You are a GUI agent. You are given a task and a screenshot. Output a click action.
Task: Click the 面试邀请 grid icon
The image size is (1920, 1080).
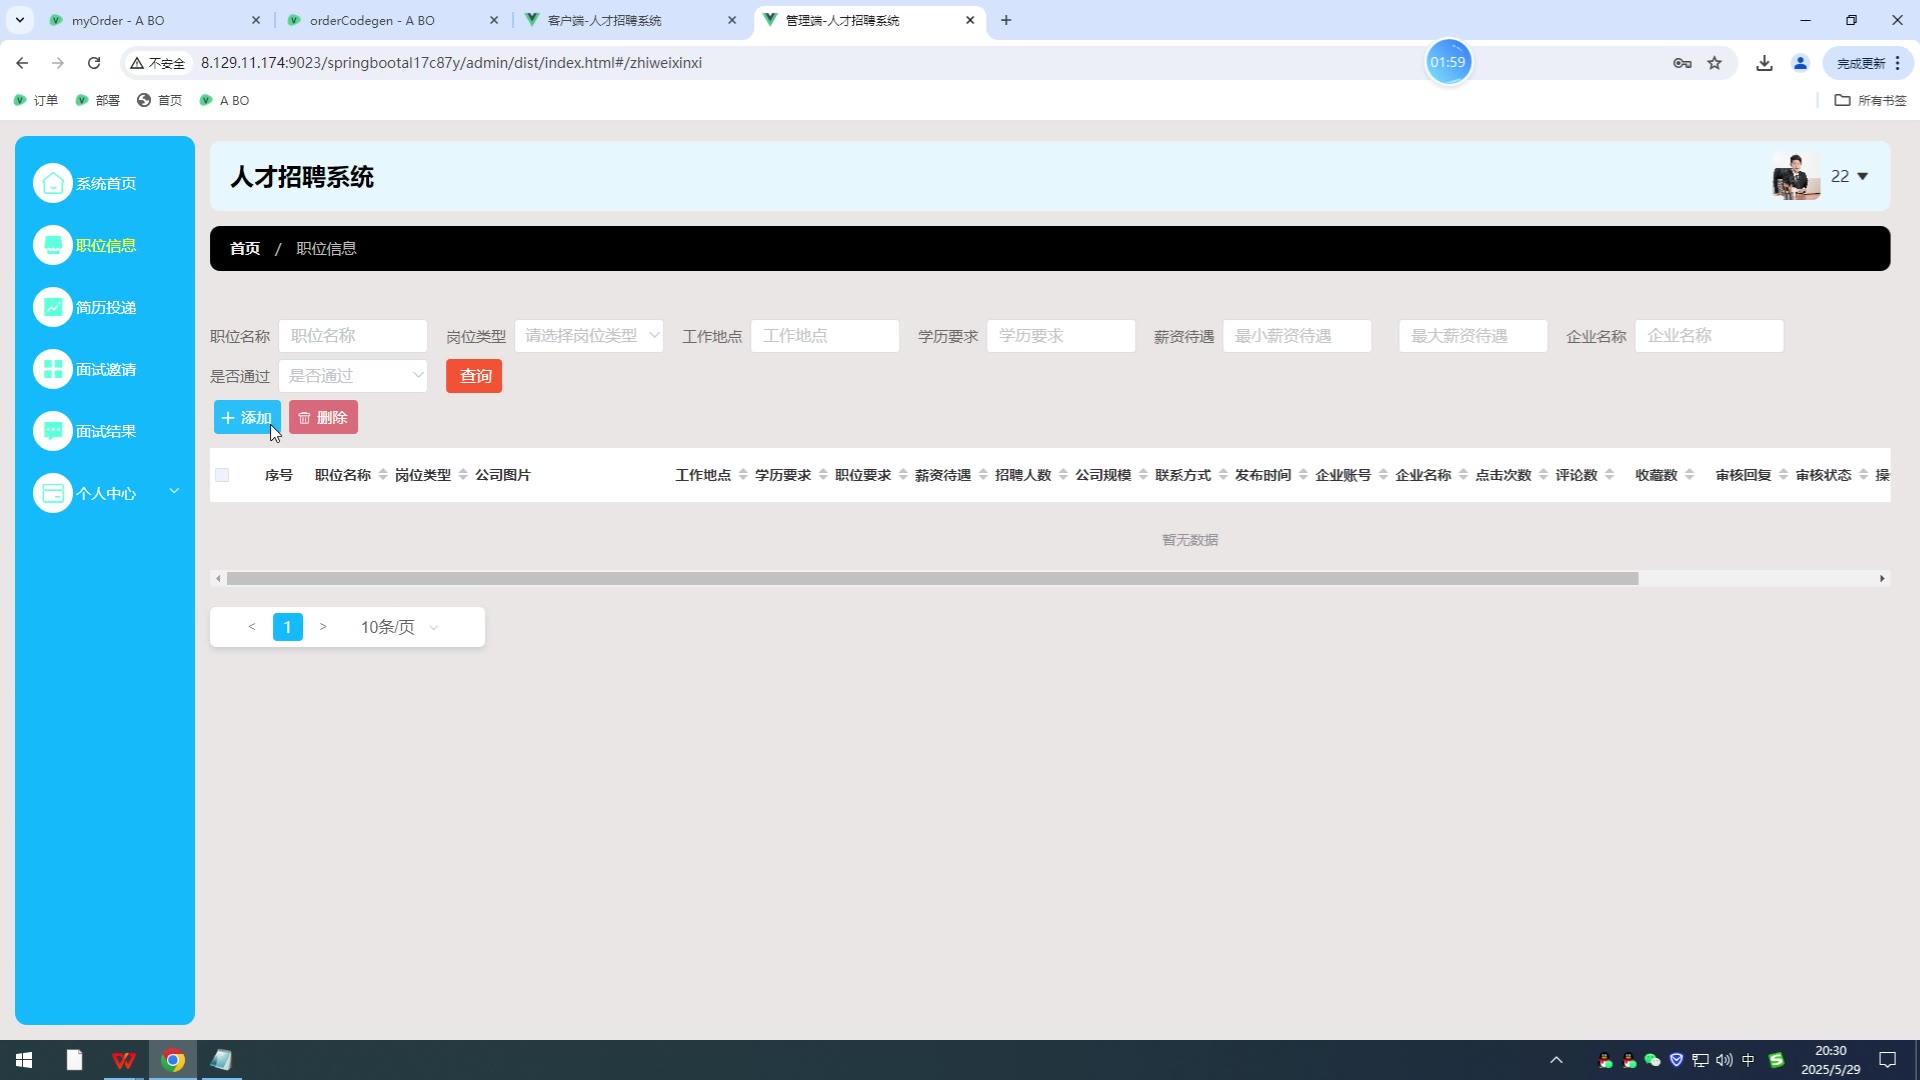[x=53, y=369]
